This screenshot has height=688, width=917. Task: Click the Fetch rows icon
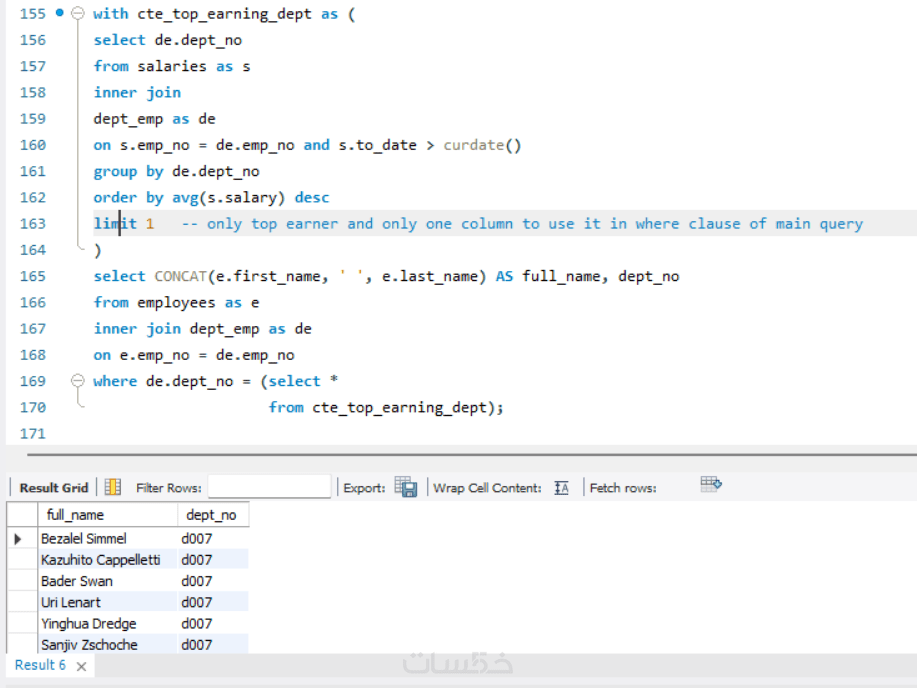[x=711, y=484]
